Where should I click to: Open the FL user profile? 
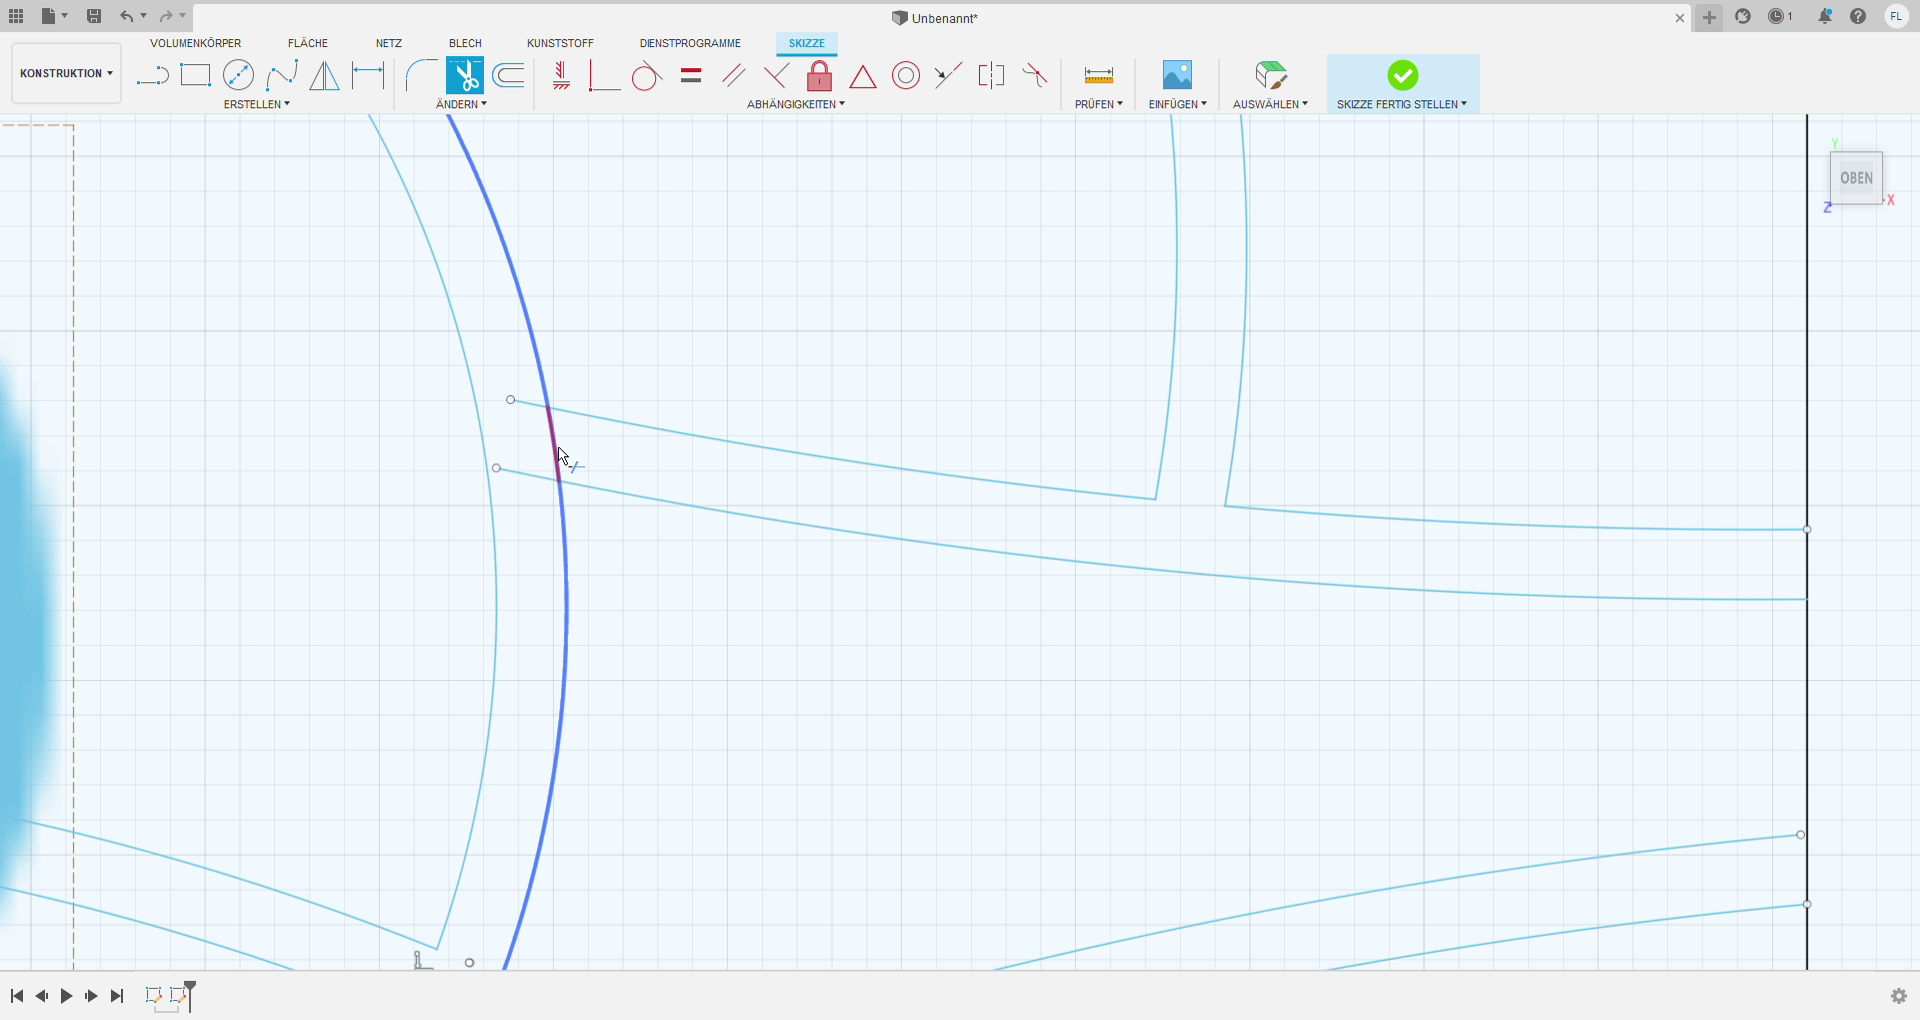click(1896, 16)
